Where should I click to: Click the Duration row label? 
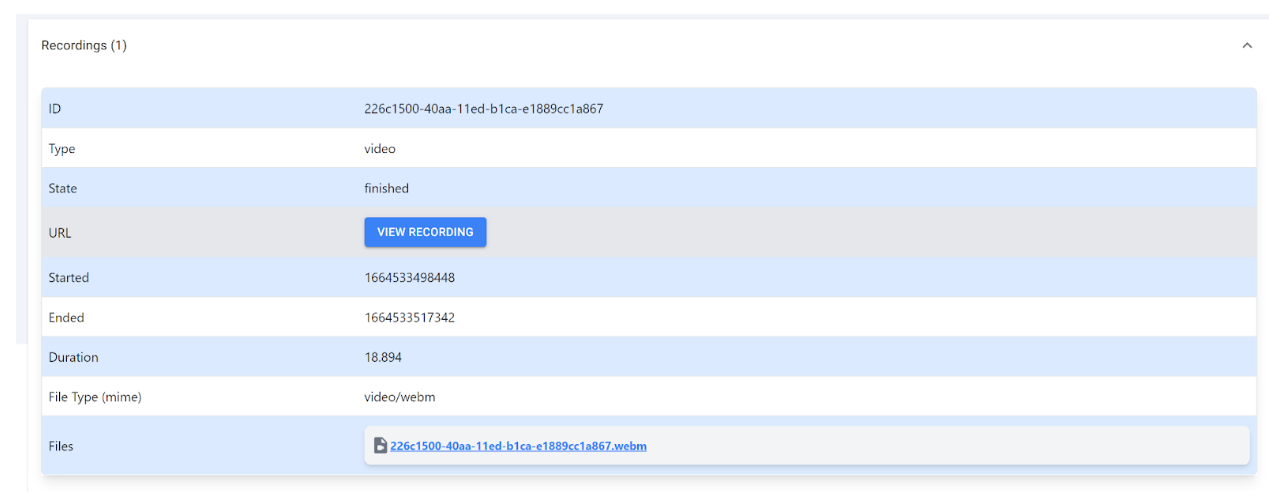(73, 357)
